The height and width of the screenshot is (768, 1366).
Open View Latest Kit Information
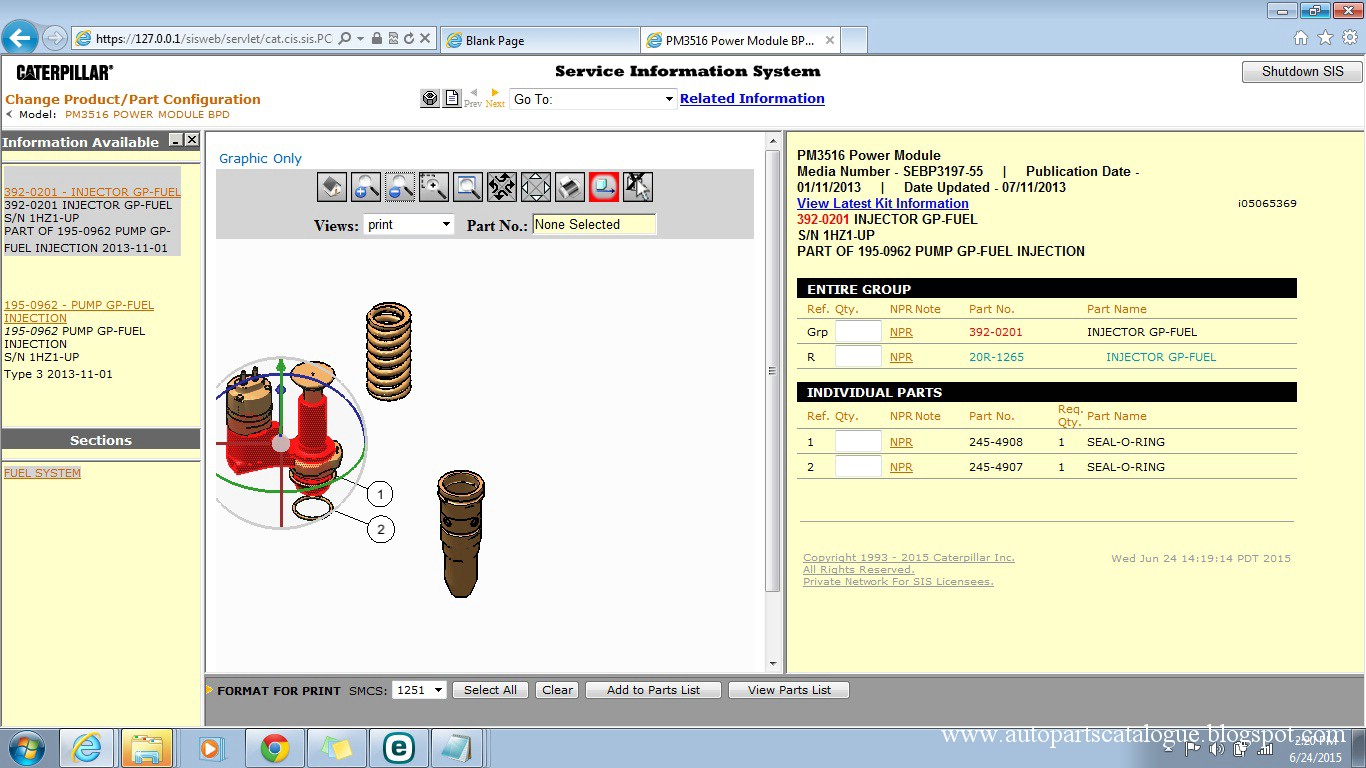(x=883, y=203)
